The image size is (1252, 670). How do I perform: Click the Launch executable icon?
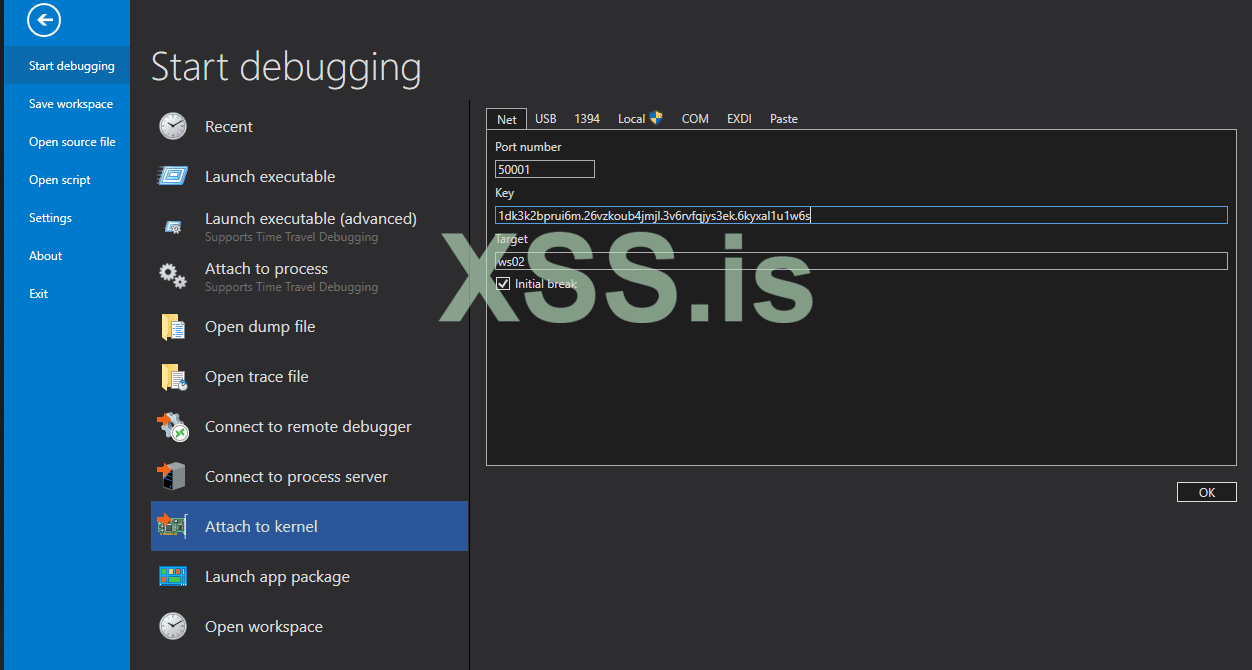click(173, 176)
